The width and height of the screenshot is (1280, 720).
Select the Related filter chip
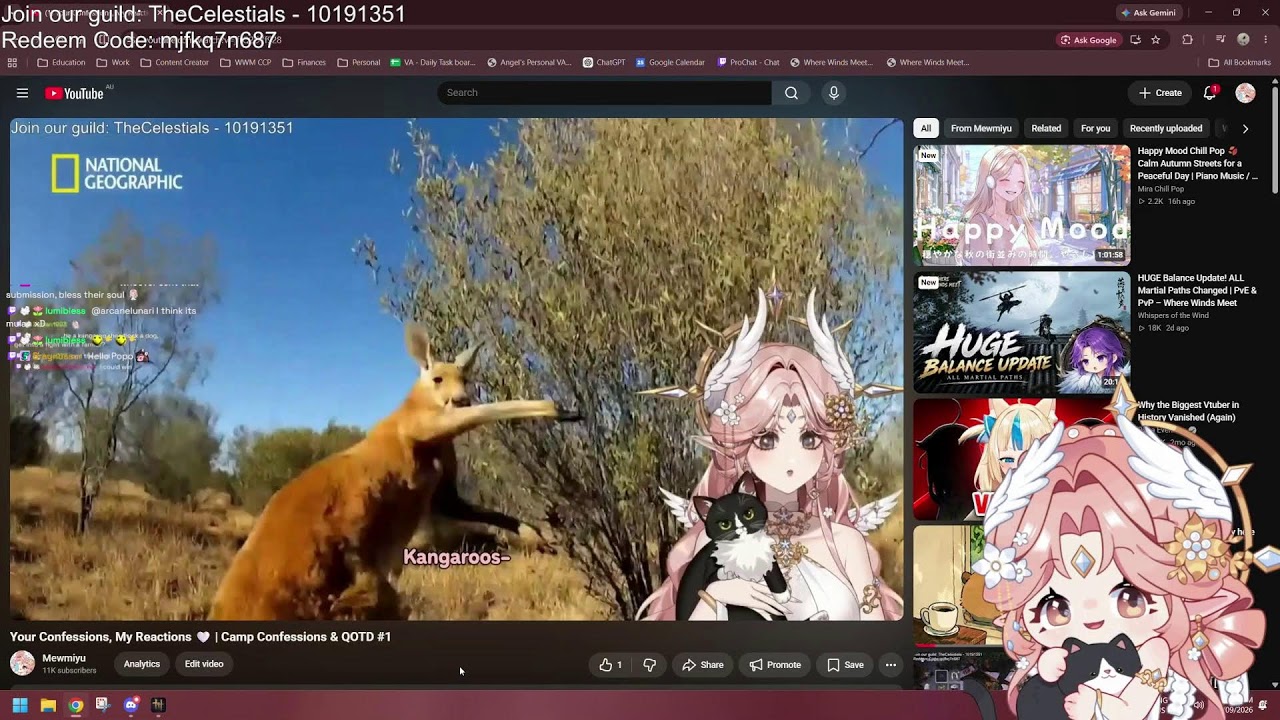[x=1046, y=128]
